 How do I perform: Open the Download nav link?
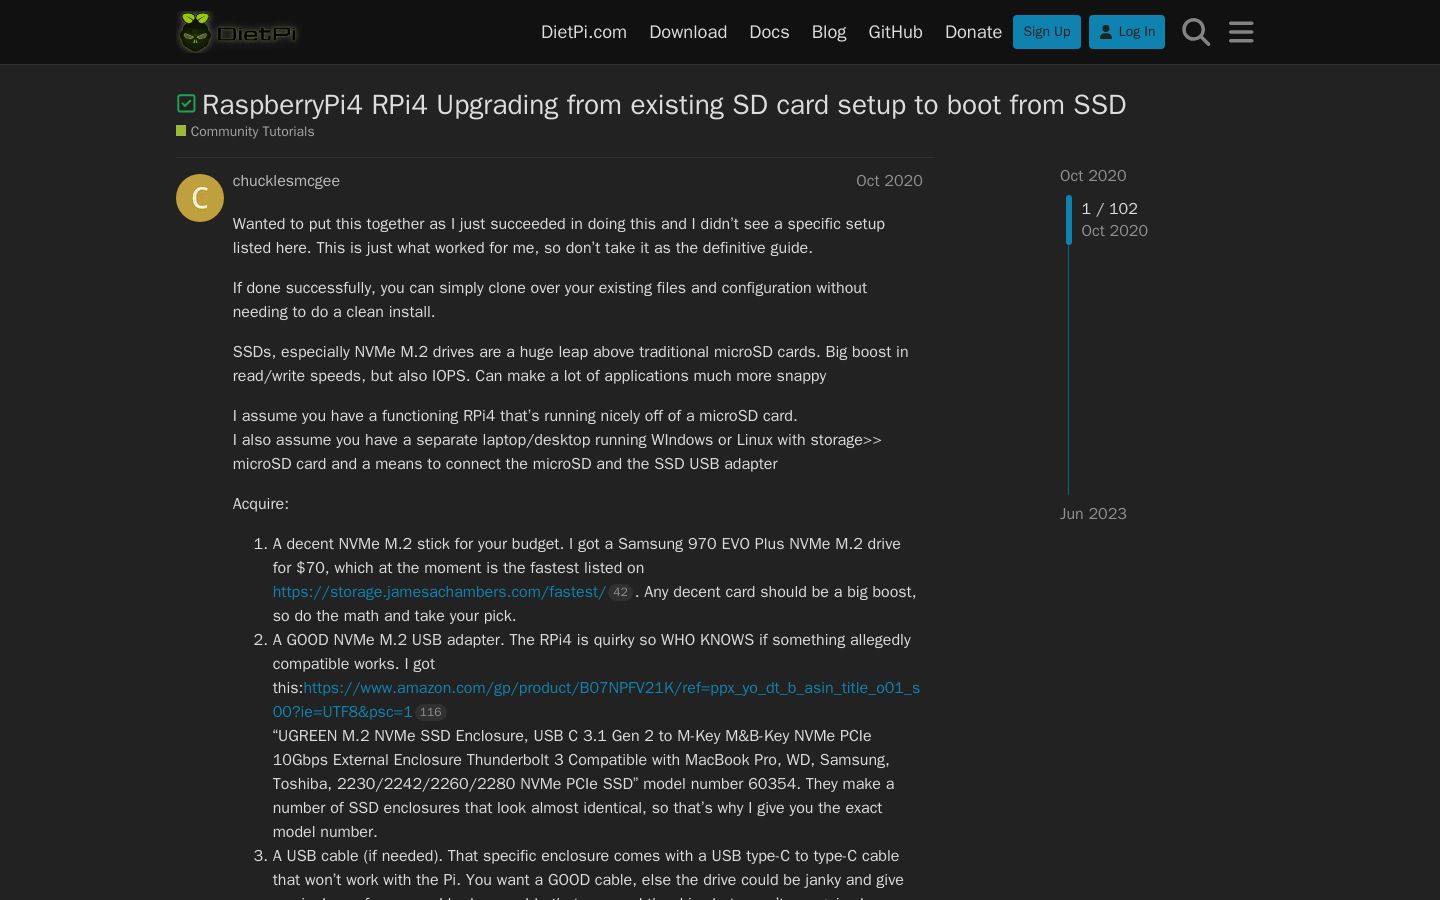click(x=688, y=32)
